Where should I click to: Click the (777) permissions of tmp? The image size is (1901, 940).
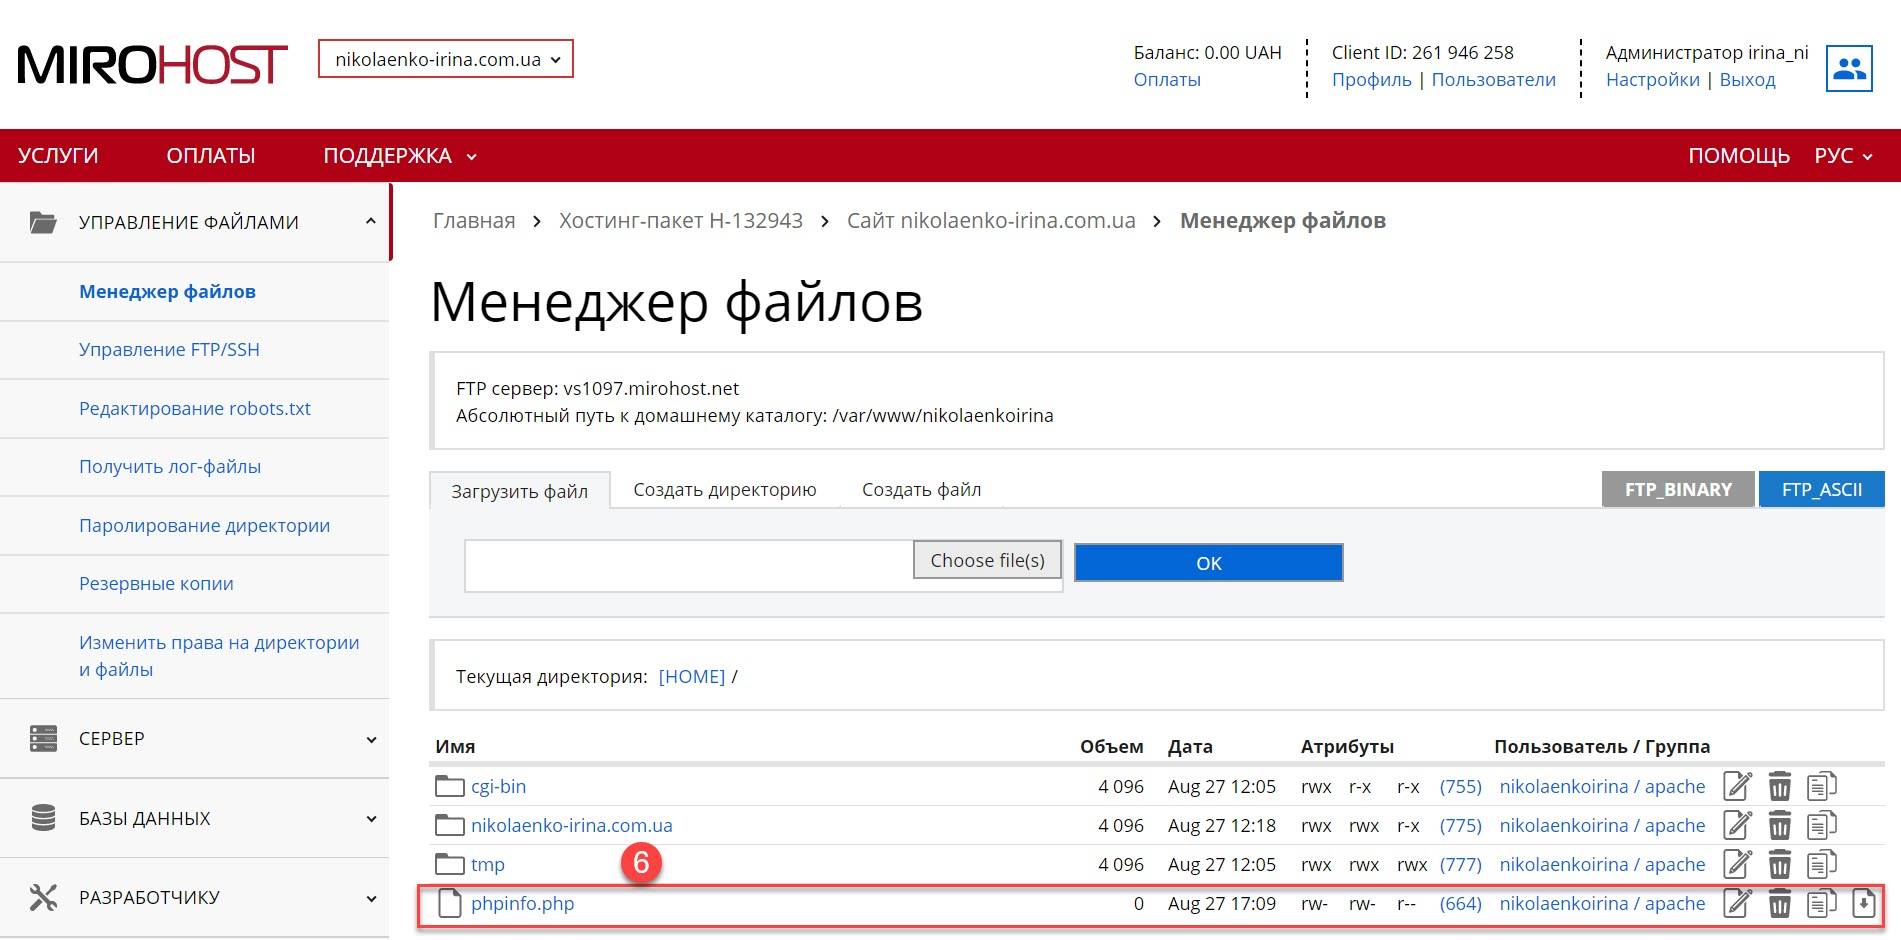[x=1461, y=865]
